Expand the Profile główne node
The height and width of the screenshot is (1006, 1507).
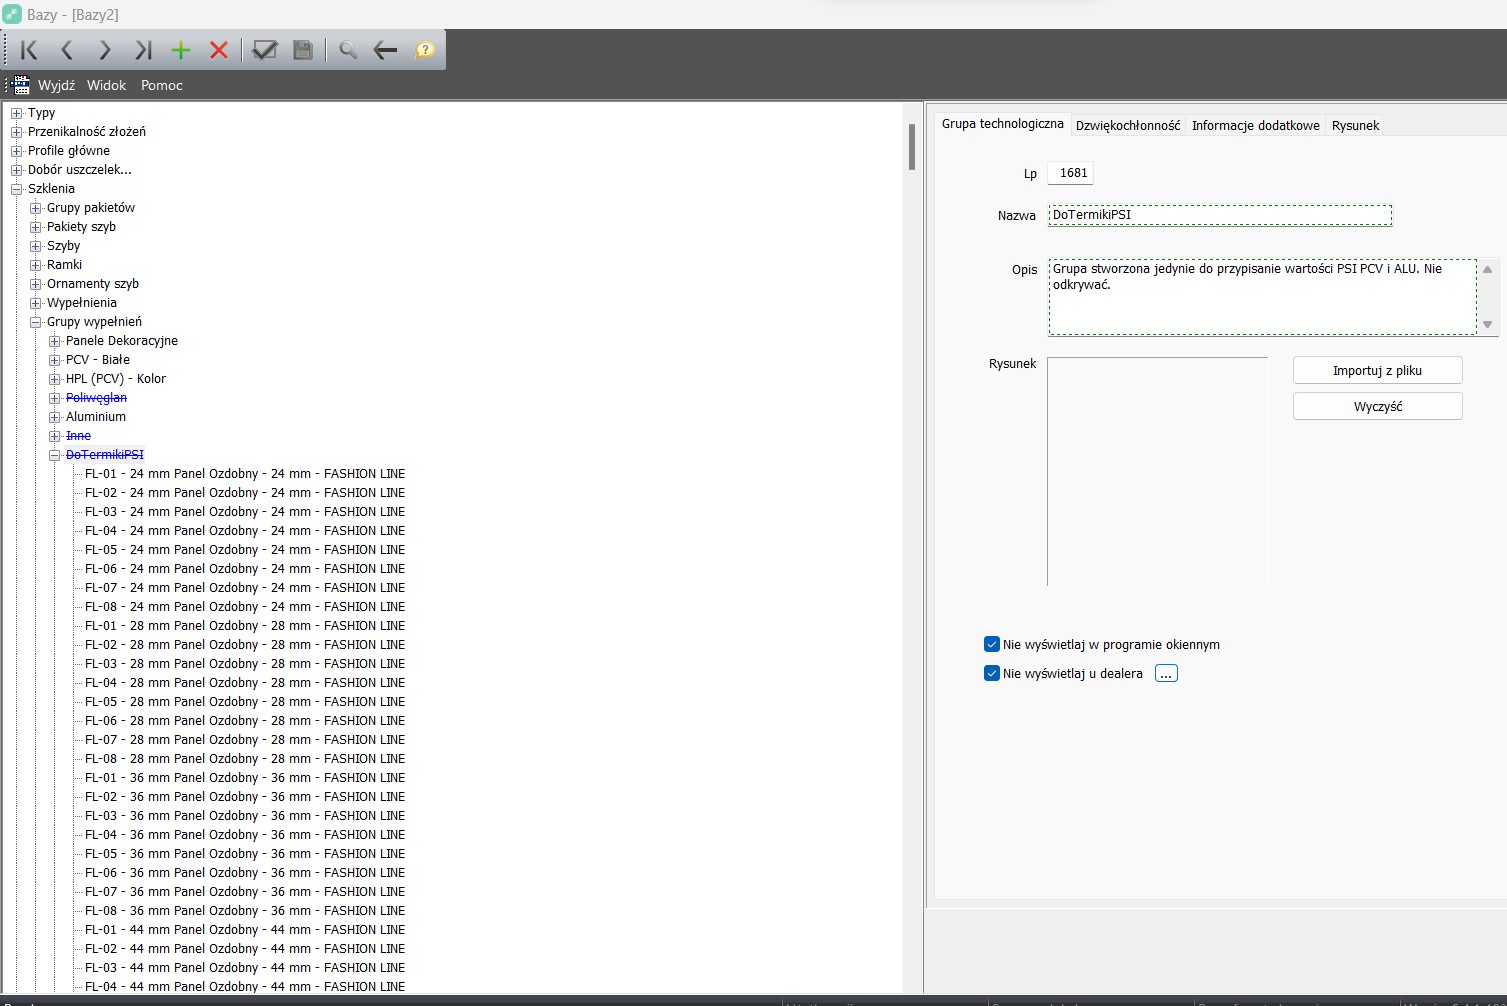[x=16, y=151]
